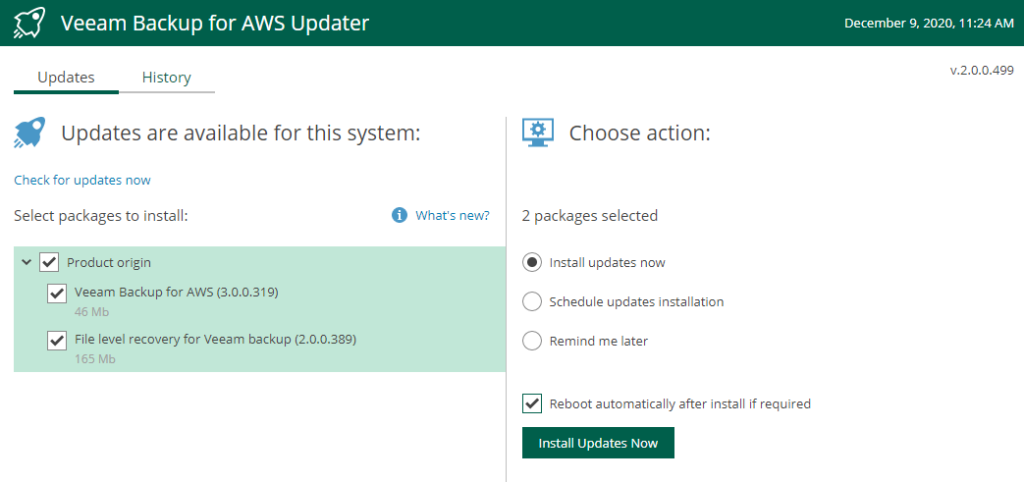Collapse the Product origin tree chevron

coord(27,263)
